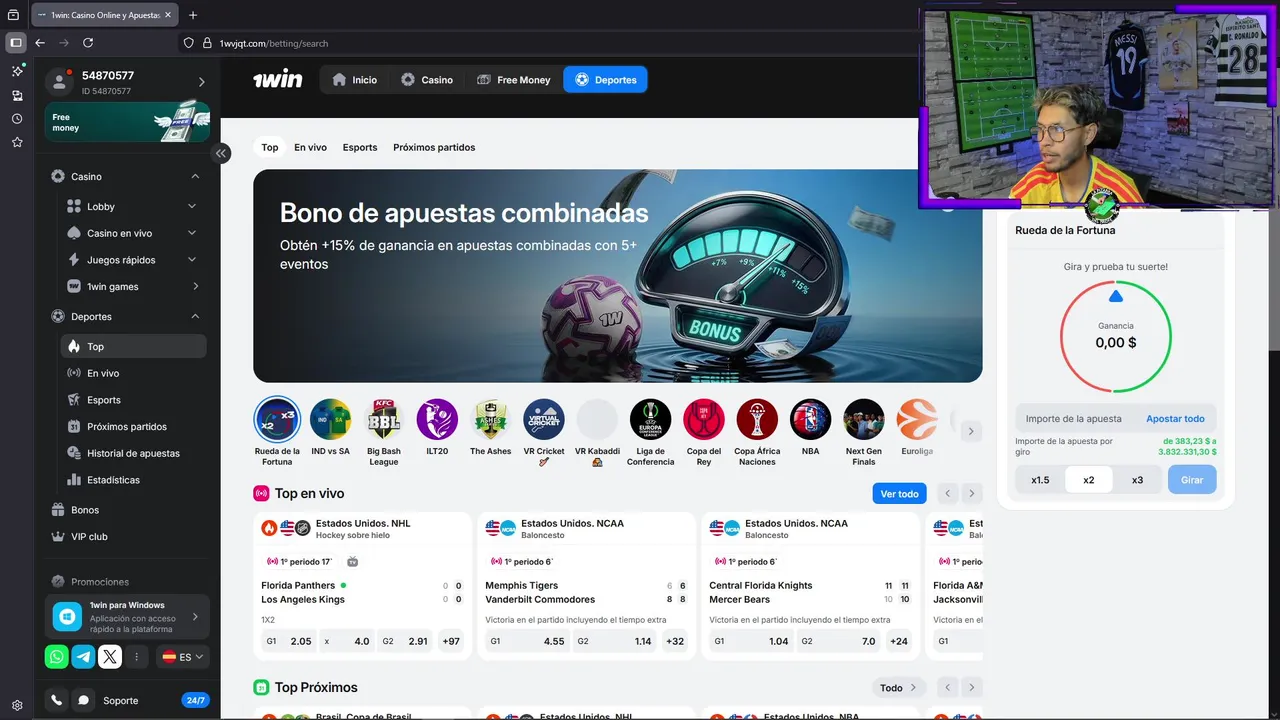The width and height of the screenshot is (1280, 720).
Task: Click Importe de la apuesta field
Action: point(1075,419)
